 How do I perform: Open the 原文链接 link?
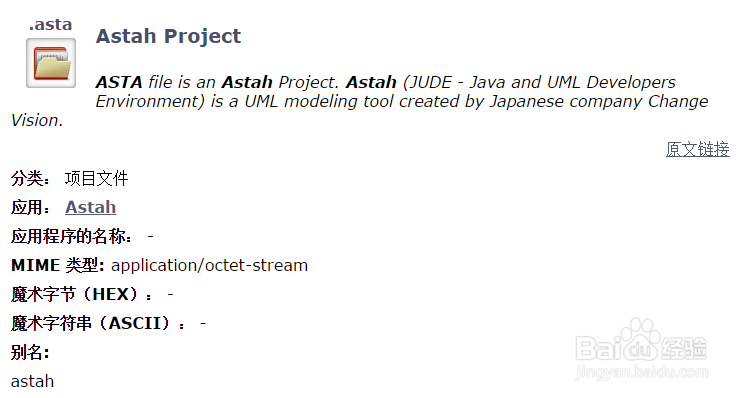pyautogui.click(x=697, y=149)
